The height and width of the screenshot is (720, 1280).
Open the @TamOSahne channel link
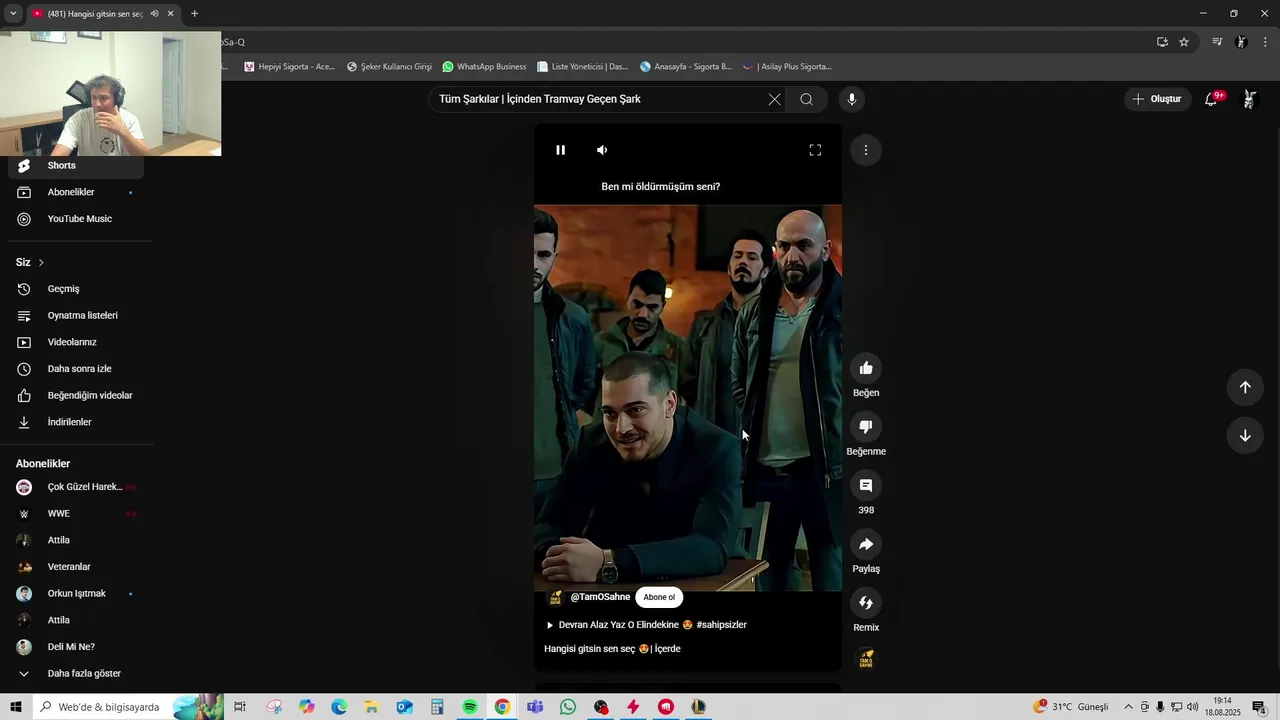pyautogui.click(x=600, y=597)
